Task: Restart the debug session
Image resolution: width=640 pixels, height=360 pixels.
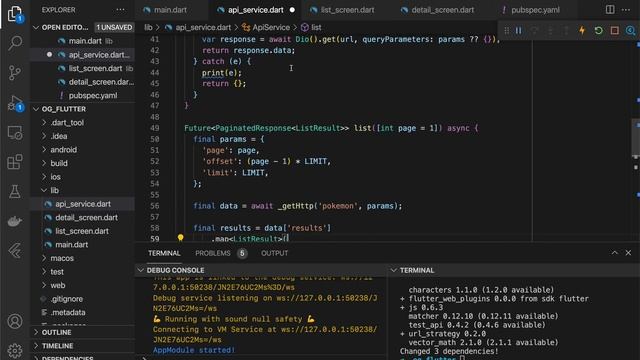Action: point(598,31)
